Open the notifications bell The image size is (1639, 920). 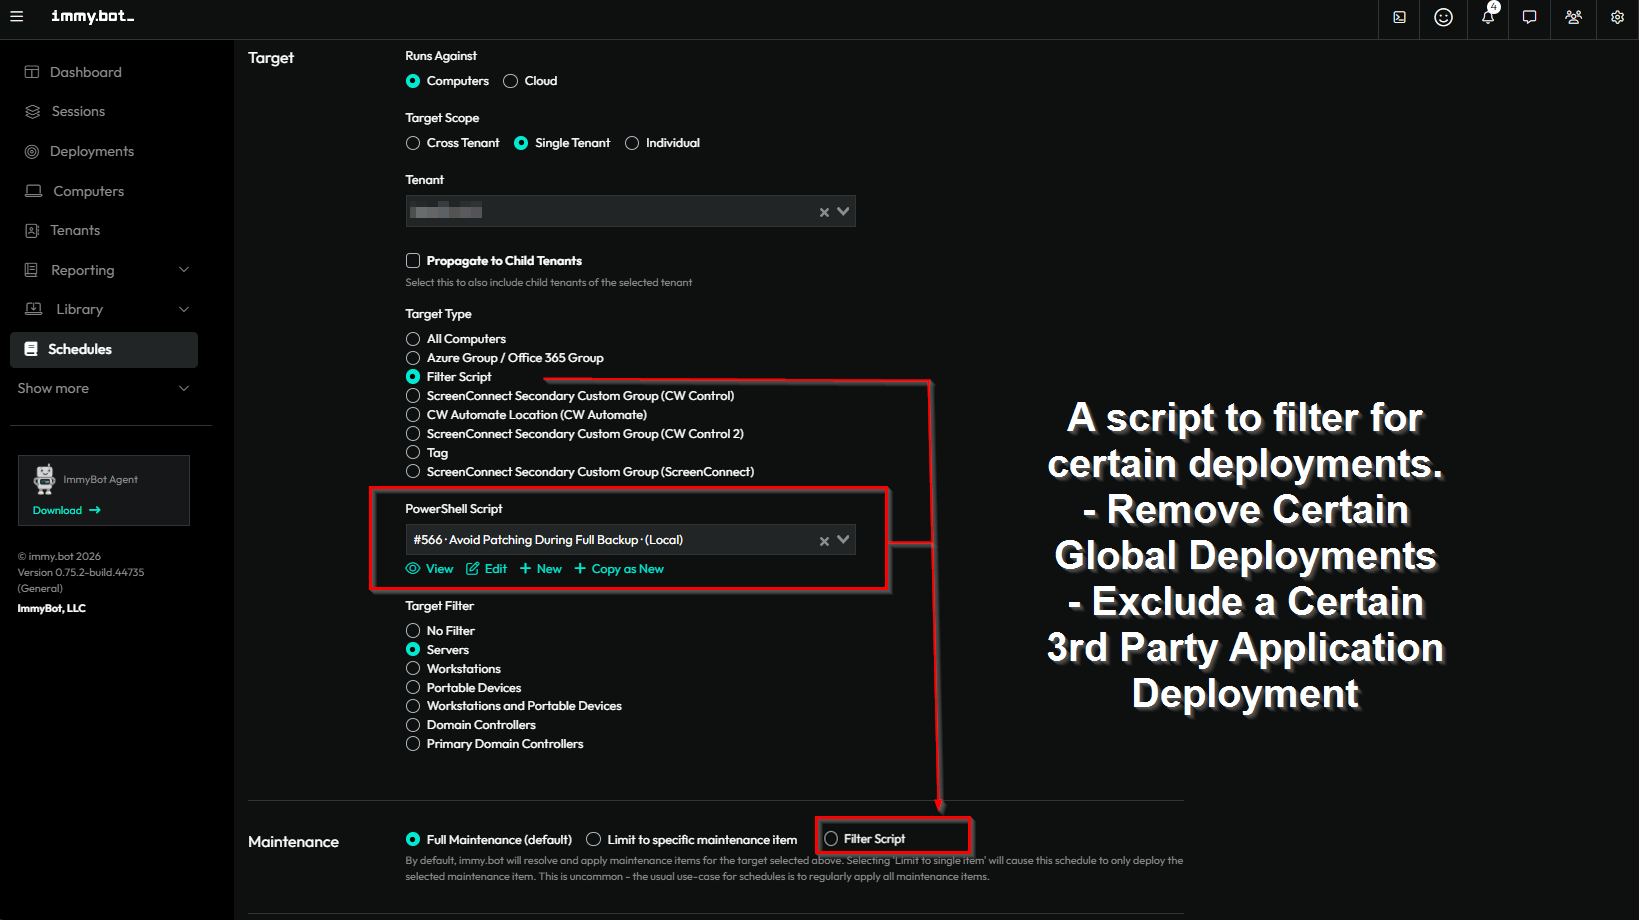1487,17
